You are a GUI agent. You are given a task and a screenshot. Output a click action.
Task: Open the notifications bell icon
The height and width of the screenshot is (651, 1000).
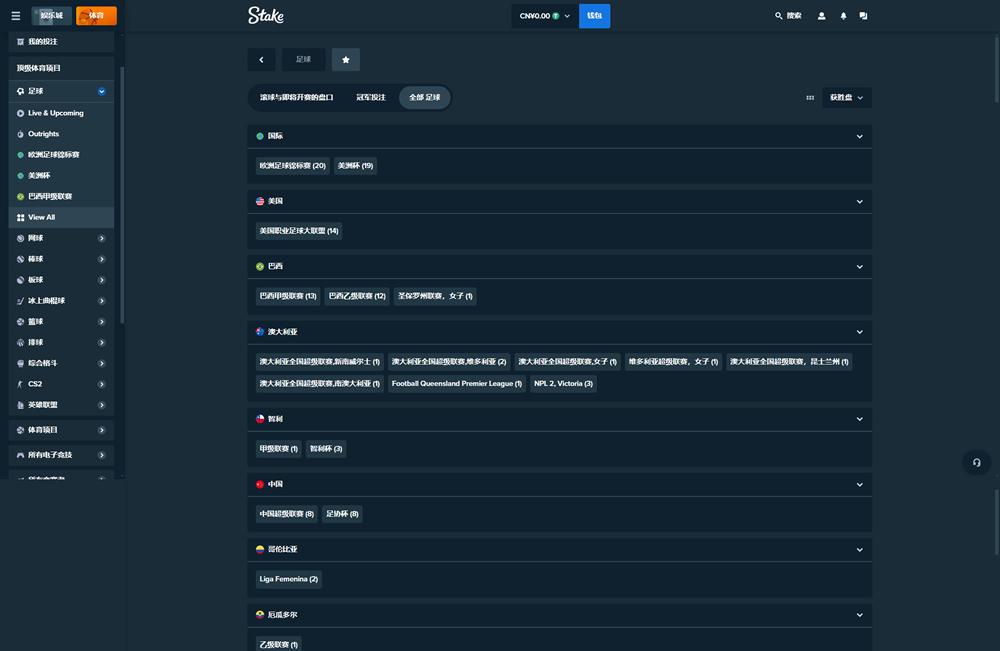[x=843, y=16]
